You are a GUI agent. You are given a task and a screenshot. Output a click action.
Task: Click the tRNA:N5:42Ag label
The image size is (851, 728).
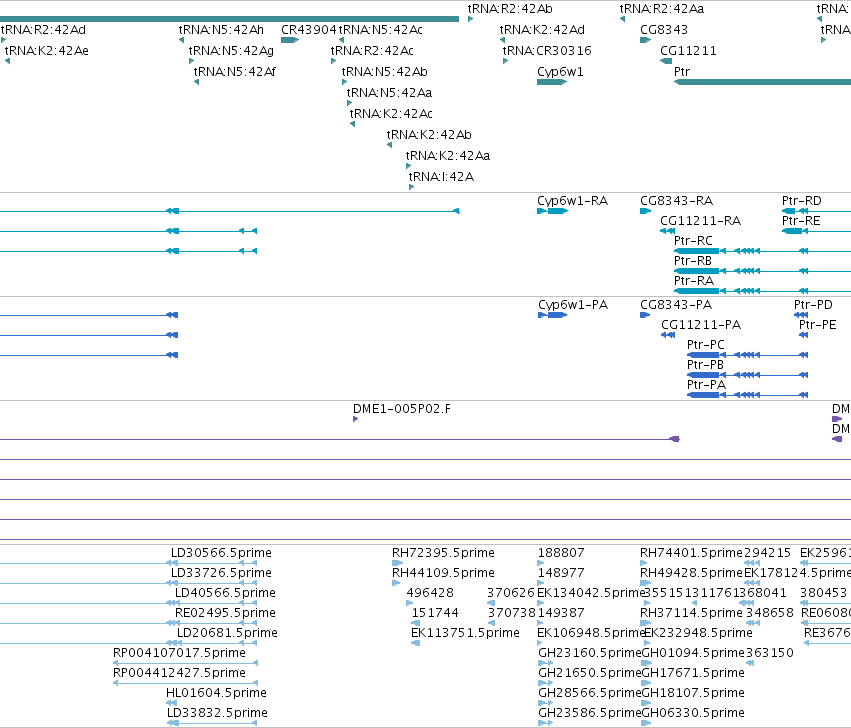pyautogui.click(x=231, y=51)
